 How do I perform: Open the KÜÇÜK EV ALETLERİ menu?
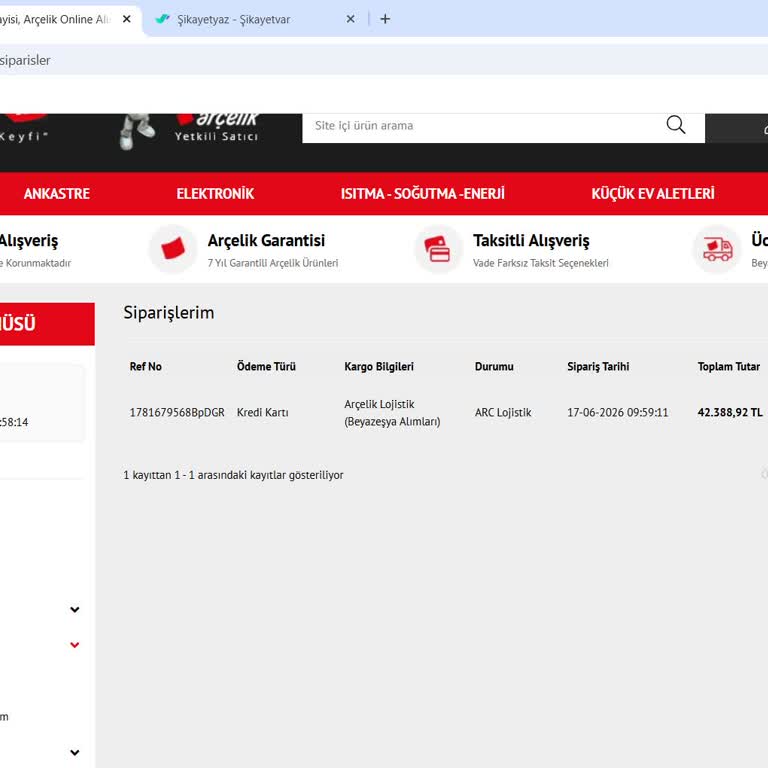point(652,193)
